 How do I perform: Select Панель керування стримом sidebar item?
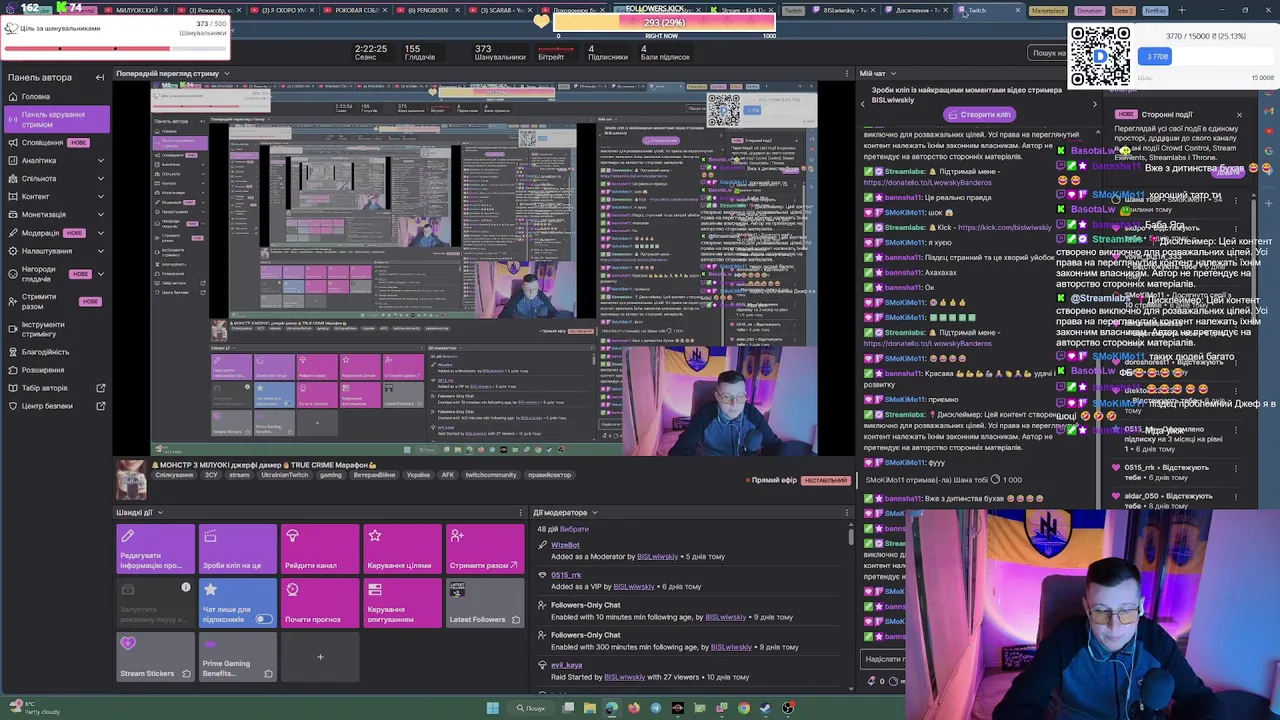[x=57, y=119]
